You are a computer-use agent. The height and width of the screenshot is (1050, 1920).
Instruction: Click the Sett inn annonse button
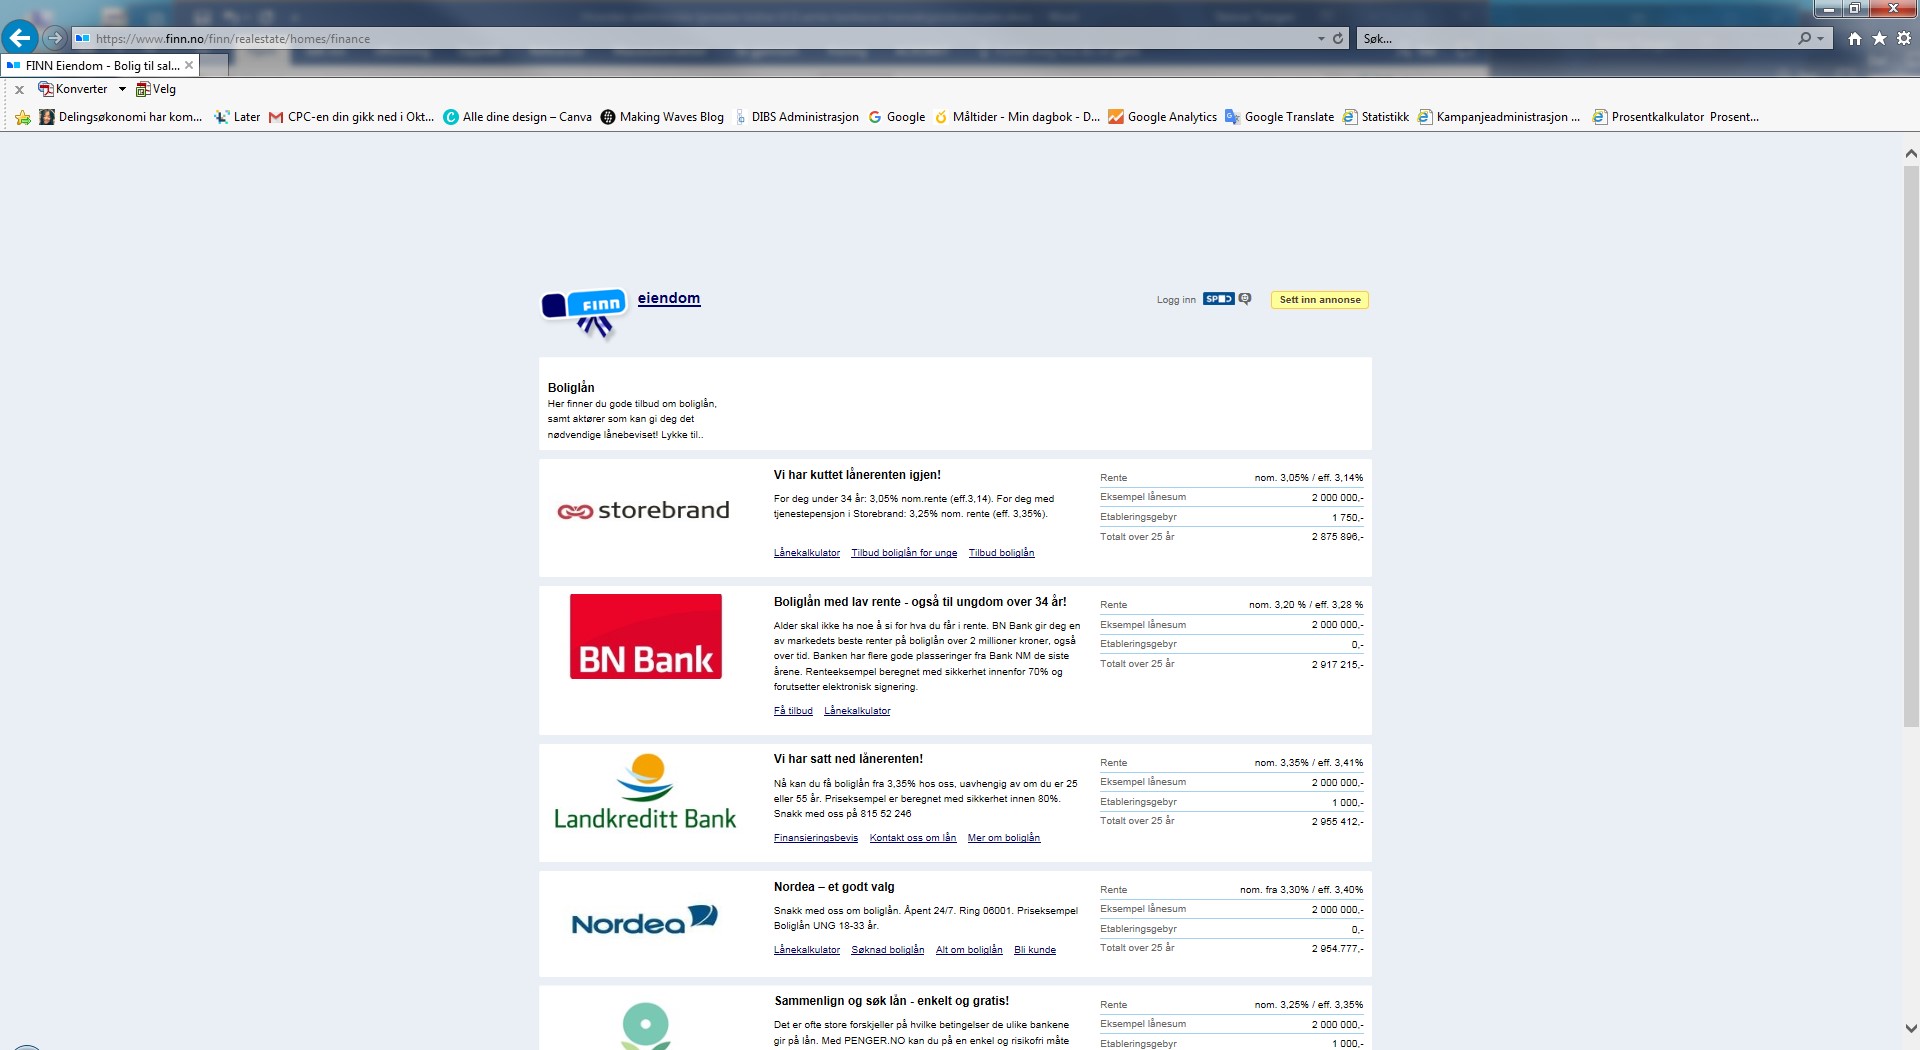tap(1320, 300)
